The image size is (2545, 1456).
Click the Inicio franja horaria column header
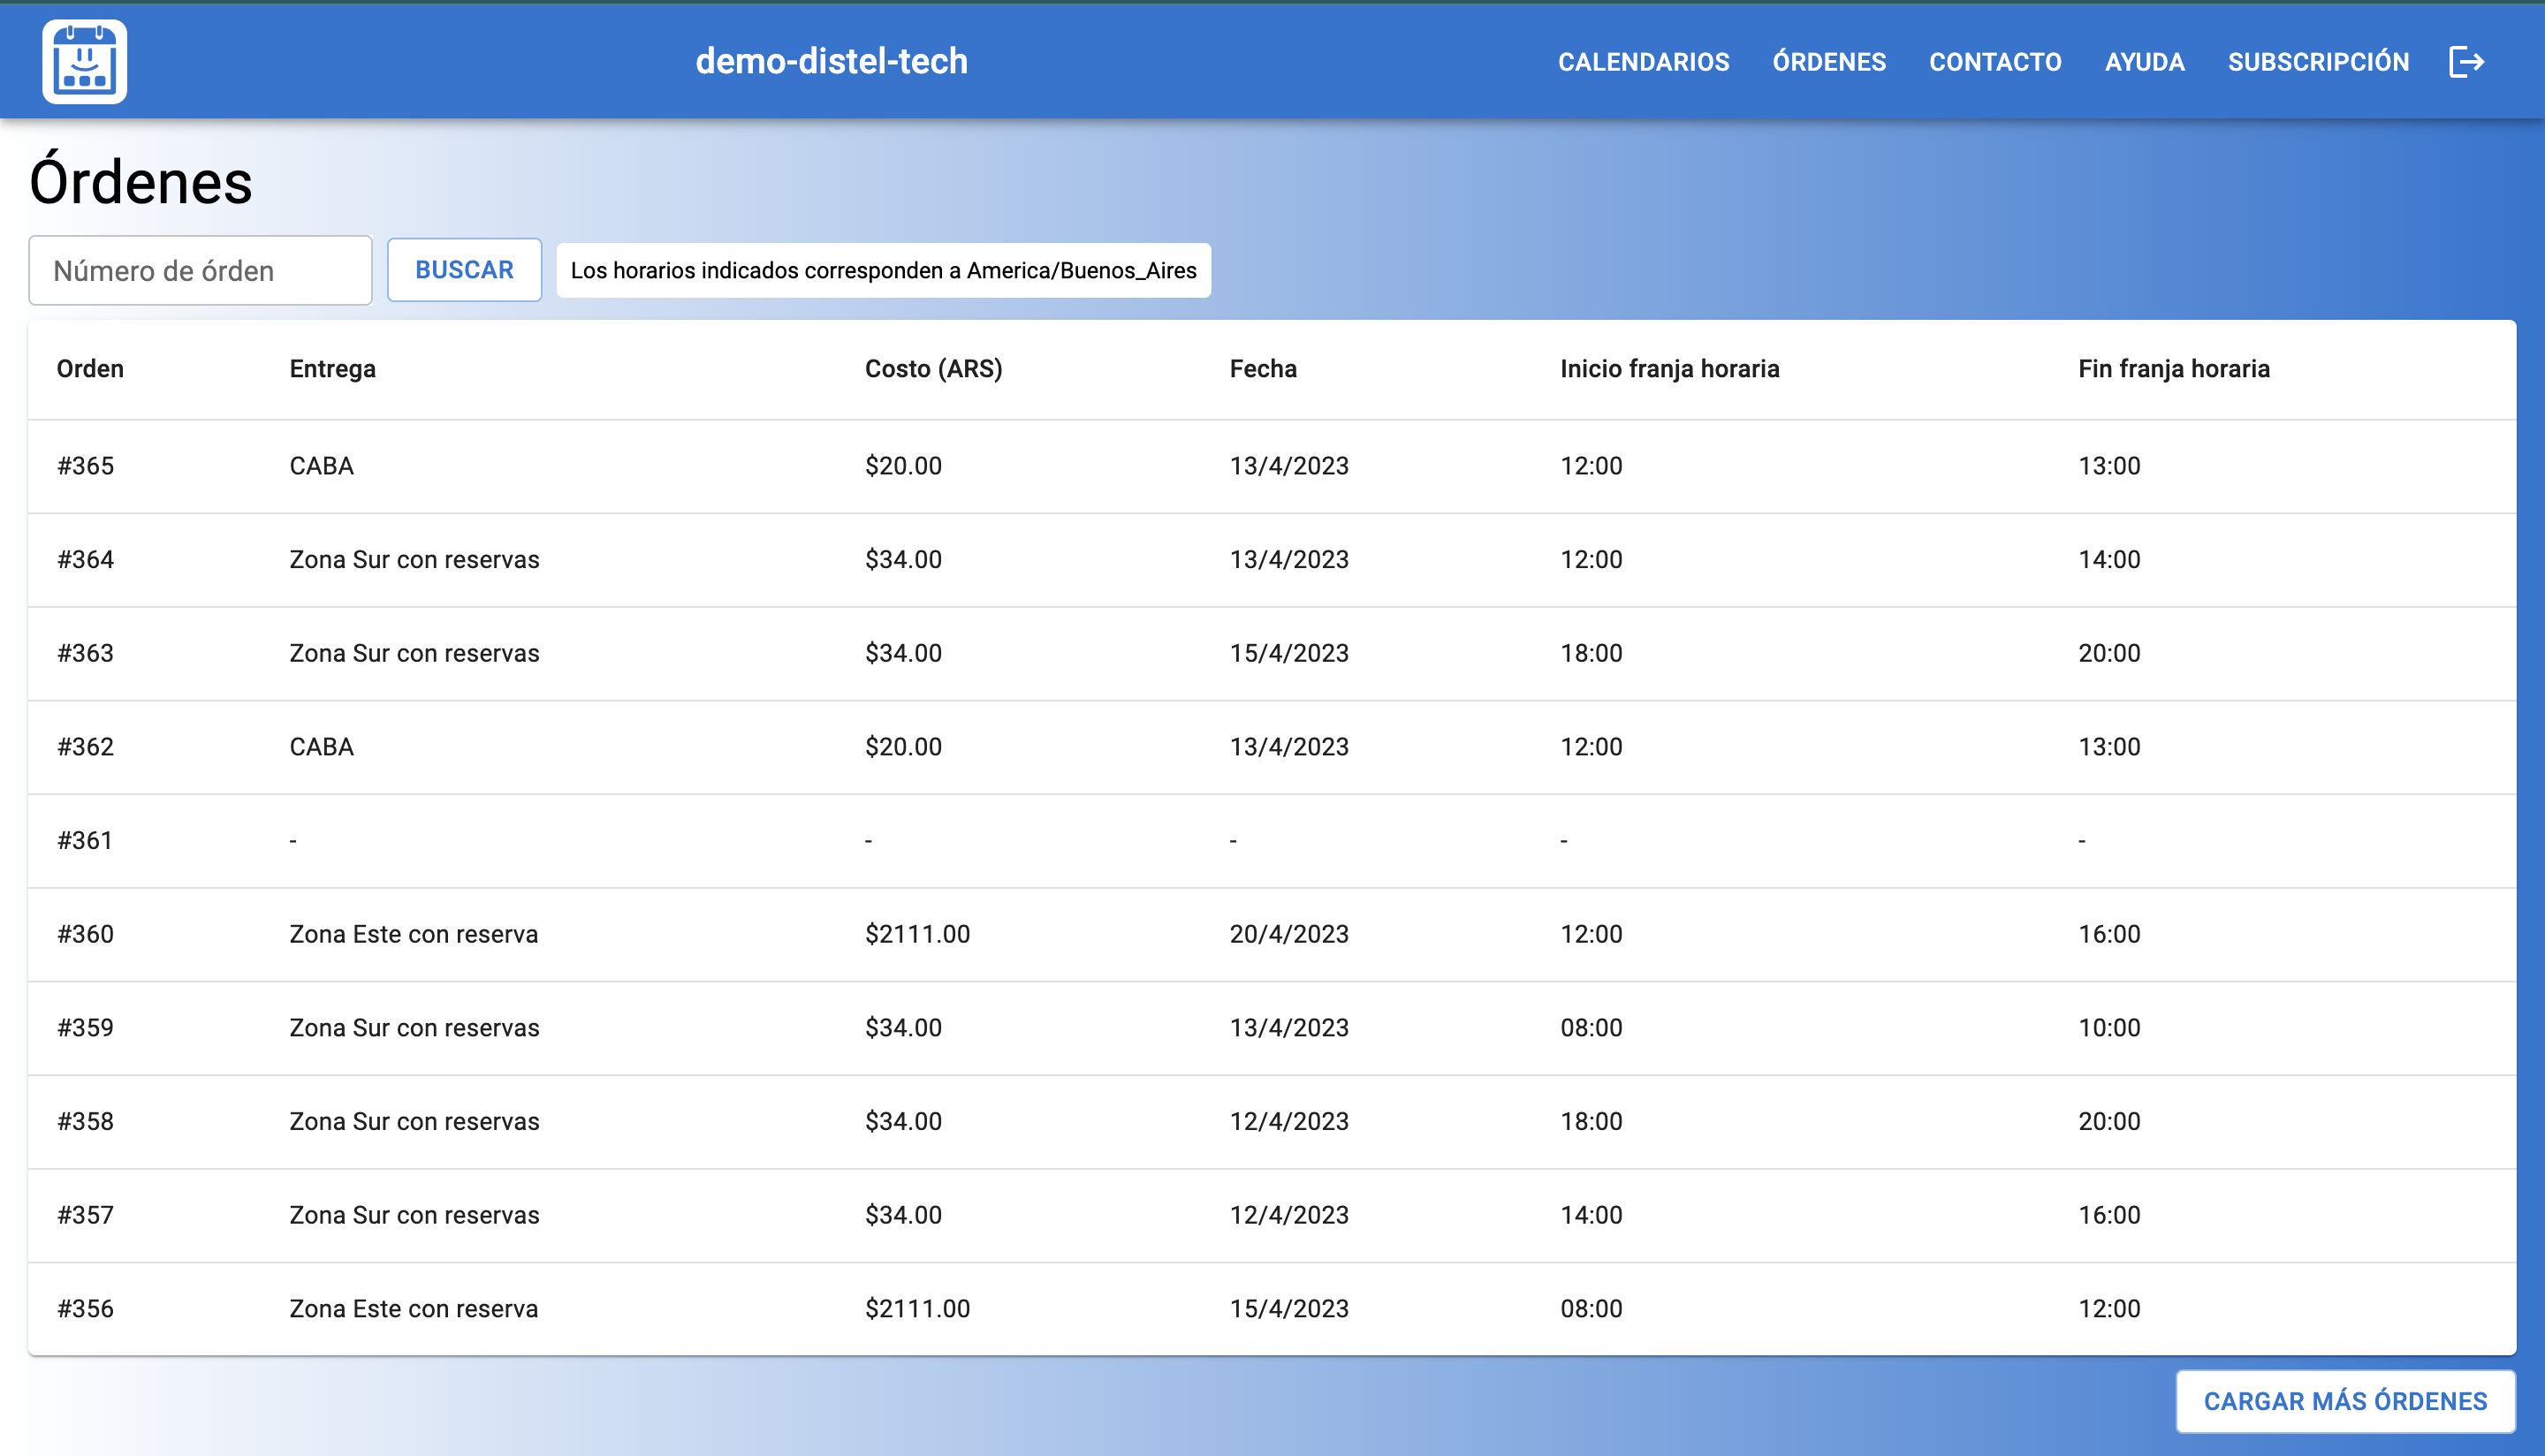pyautogui.click(x=1669, y=369)
